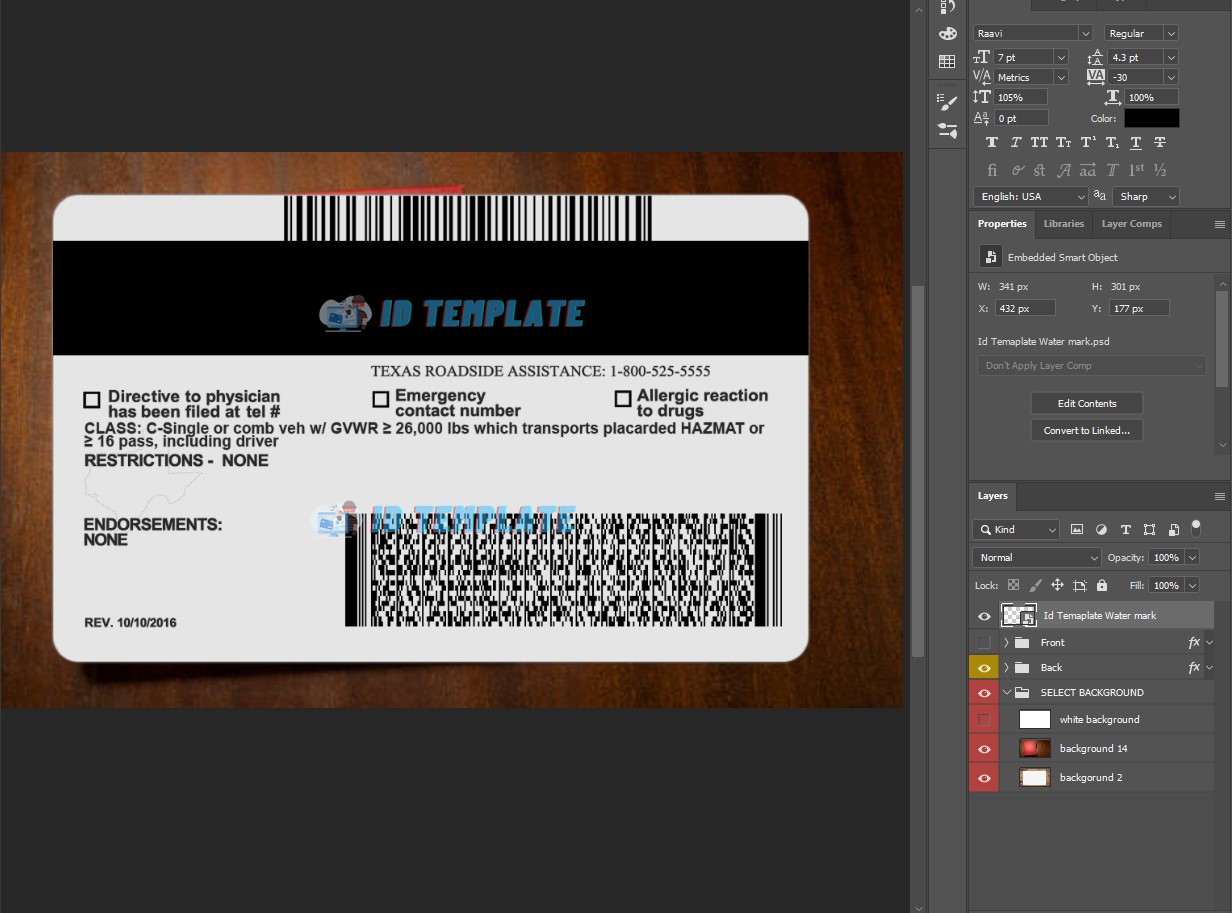Hide the SELECT BACKGROUND group
The image size is (1232, 913).
pos(984,693)
